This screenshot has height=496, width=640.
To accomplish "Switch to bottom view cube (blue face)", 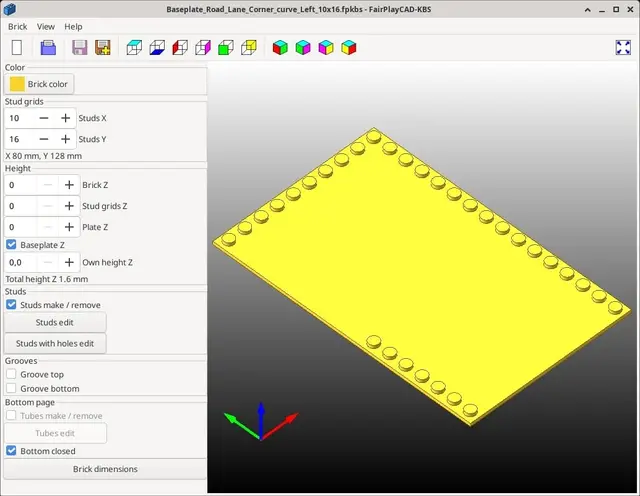I will [157, 47].
